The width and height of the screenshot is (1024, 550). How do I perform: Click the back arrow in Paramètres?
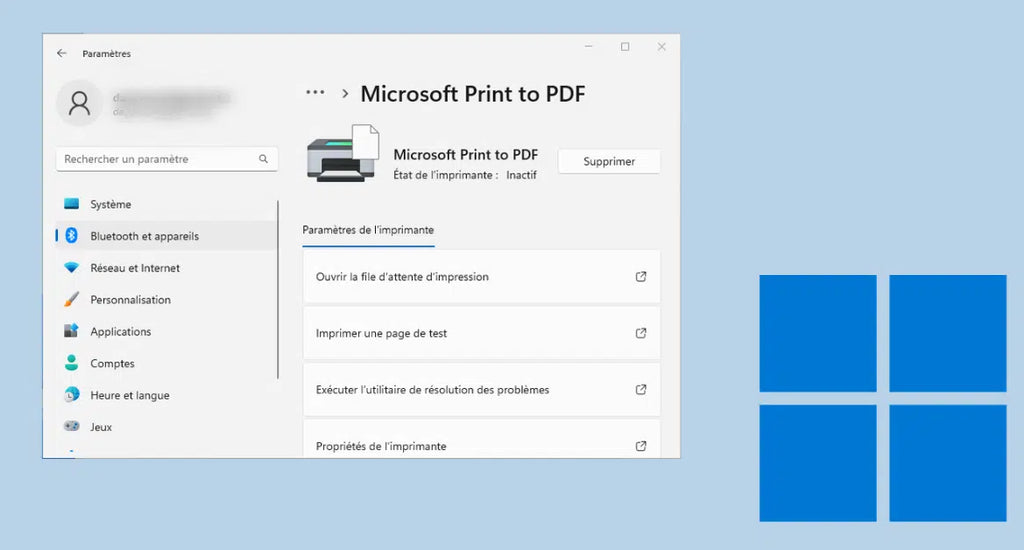[x=62, y=53]
